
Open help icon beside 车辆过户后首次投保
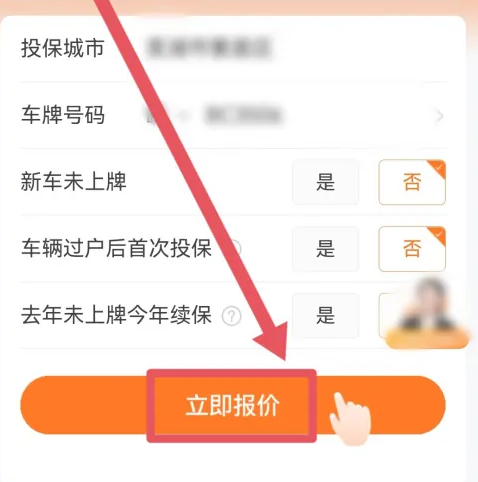click(x=235, y=248)
